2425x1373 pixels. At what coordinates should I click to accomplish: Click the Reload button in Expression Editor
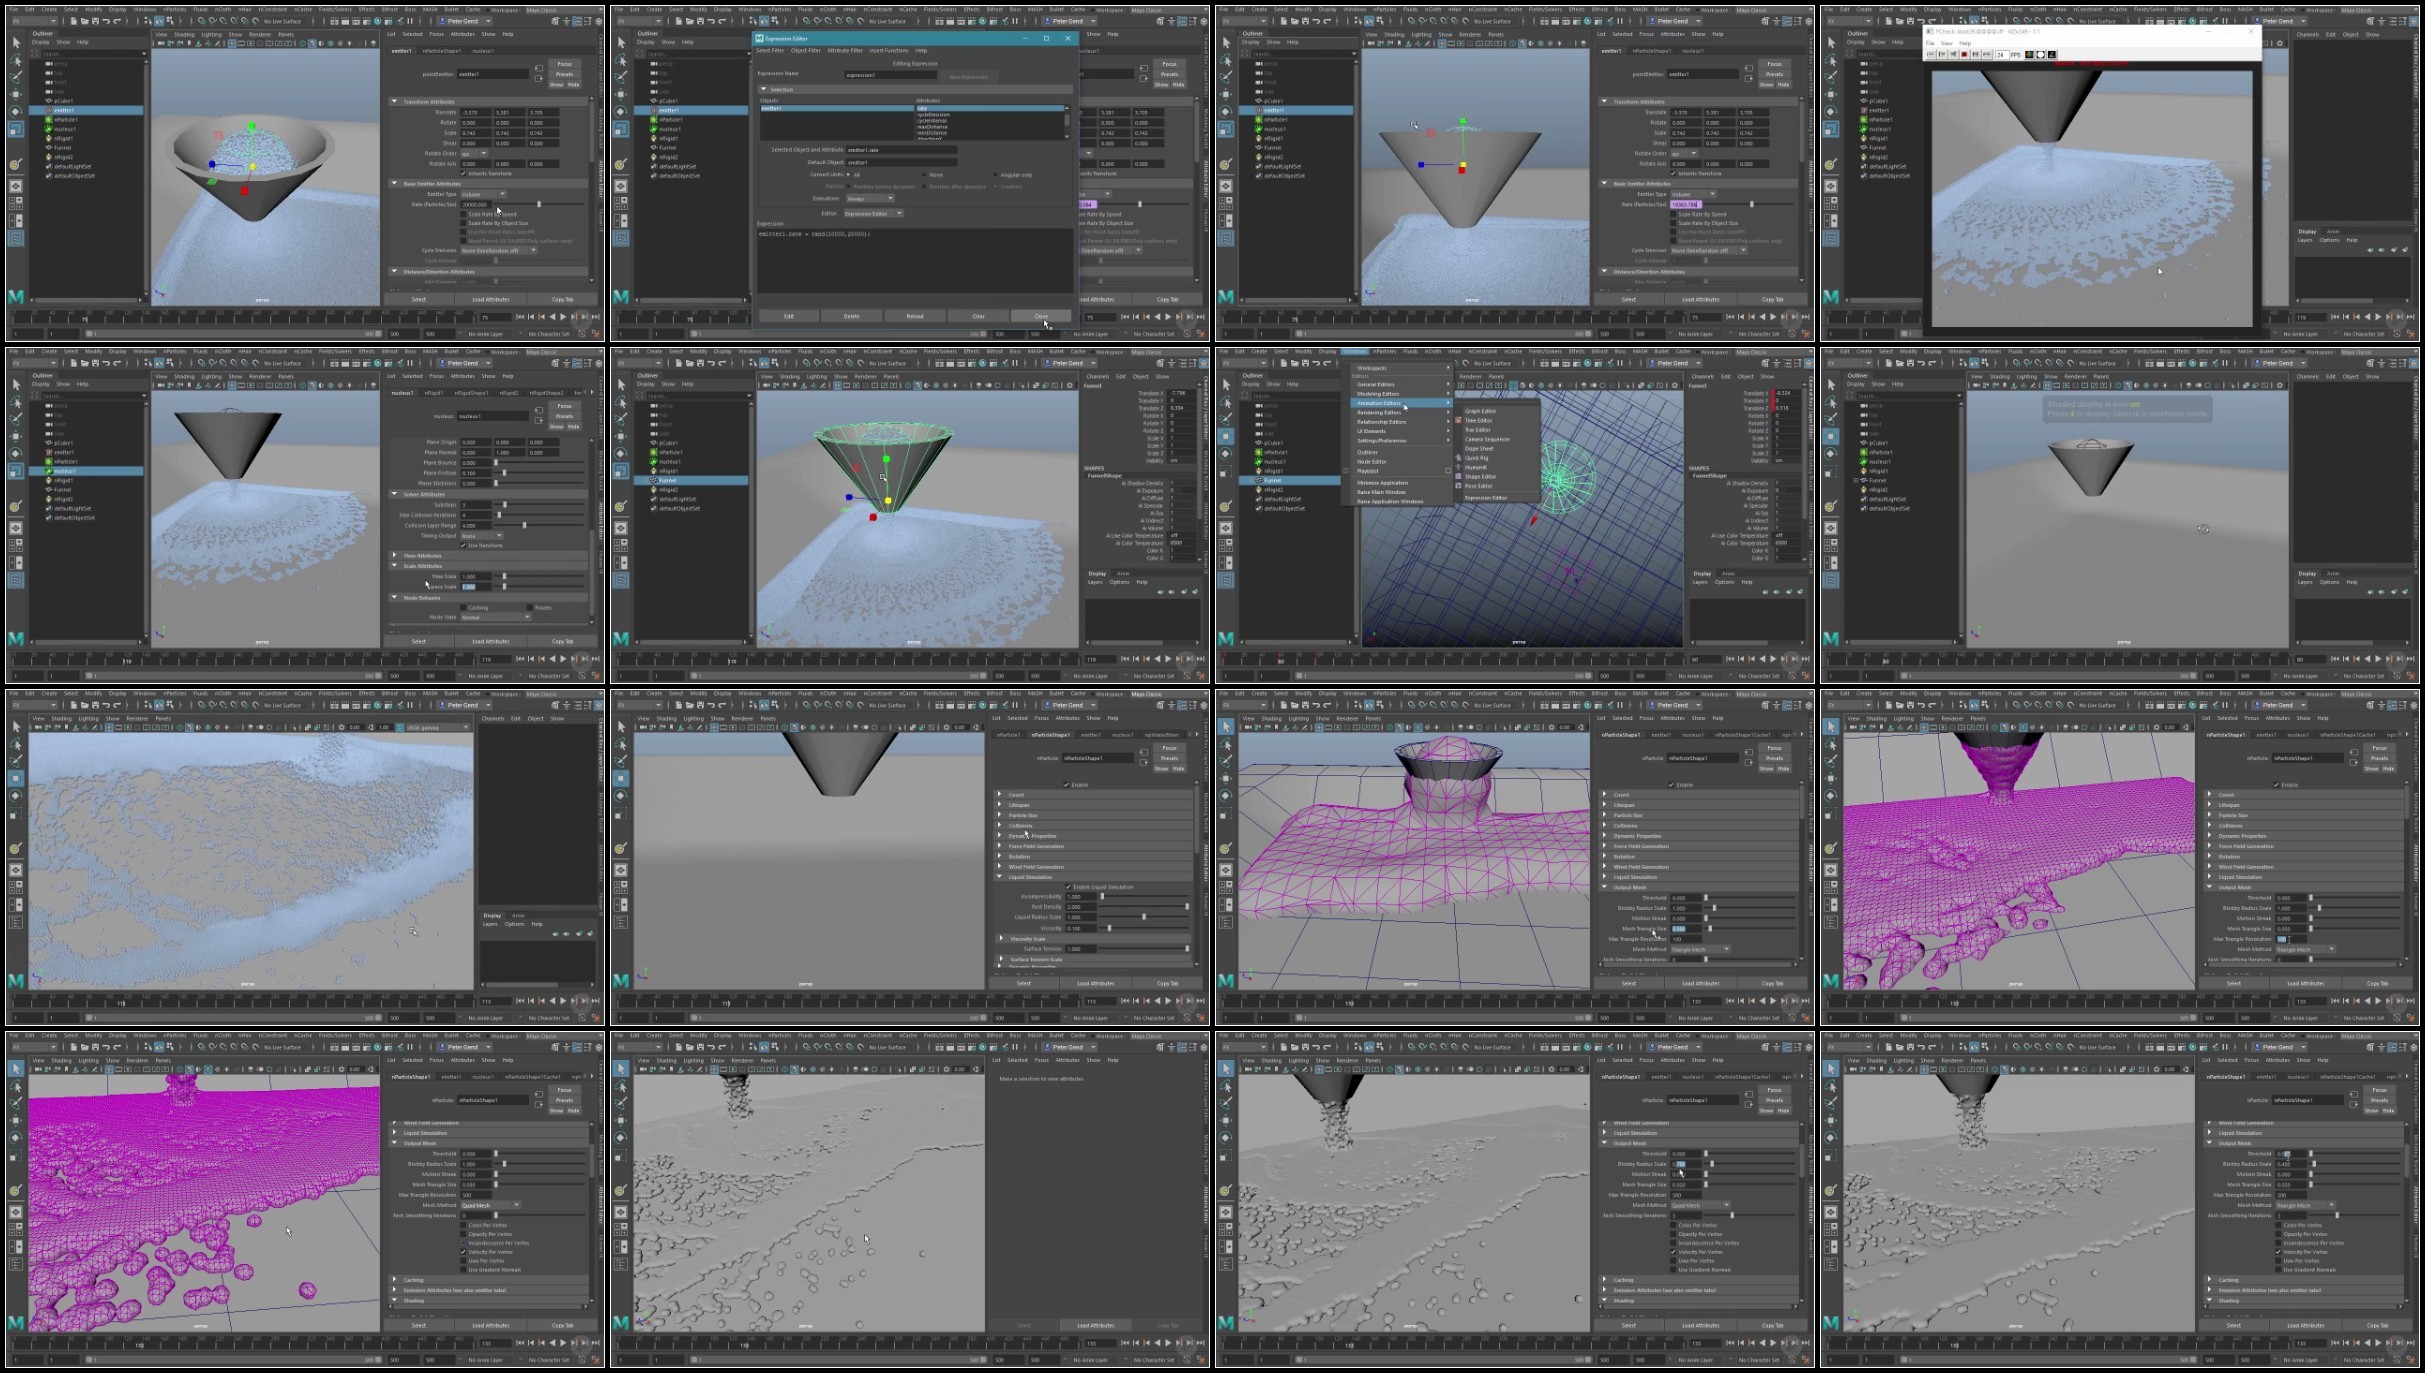(914, 316)
